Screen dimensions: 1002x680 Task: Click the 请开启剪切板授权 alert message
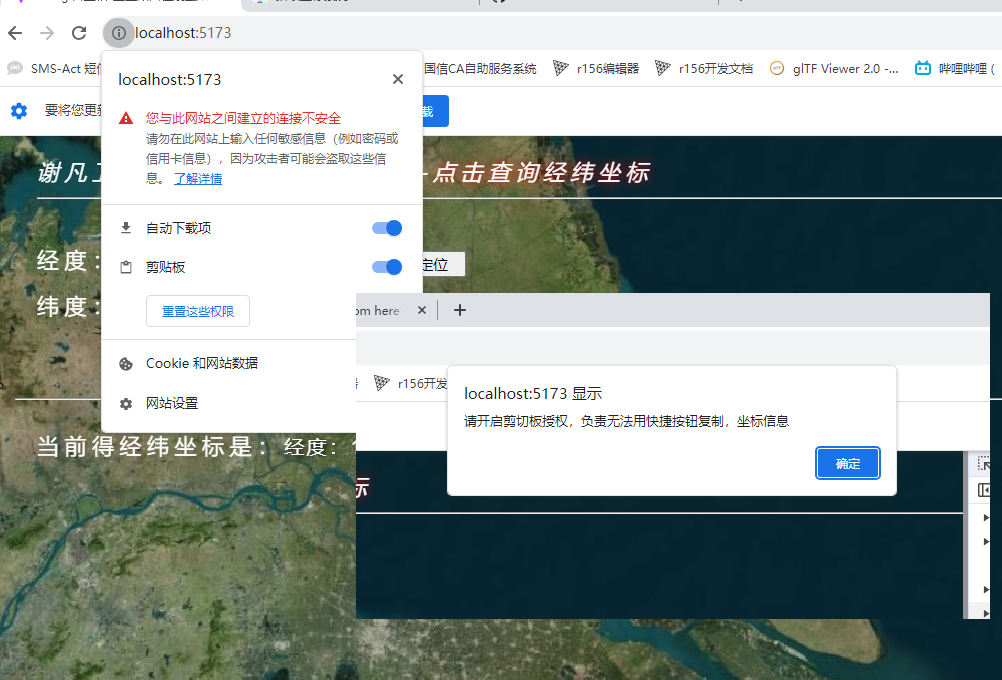626,421
